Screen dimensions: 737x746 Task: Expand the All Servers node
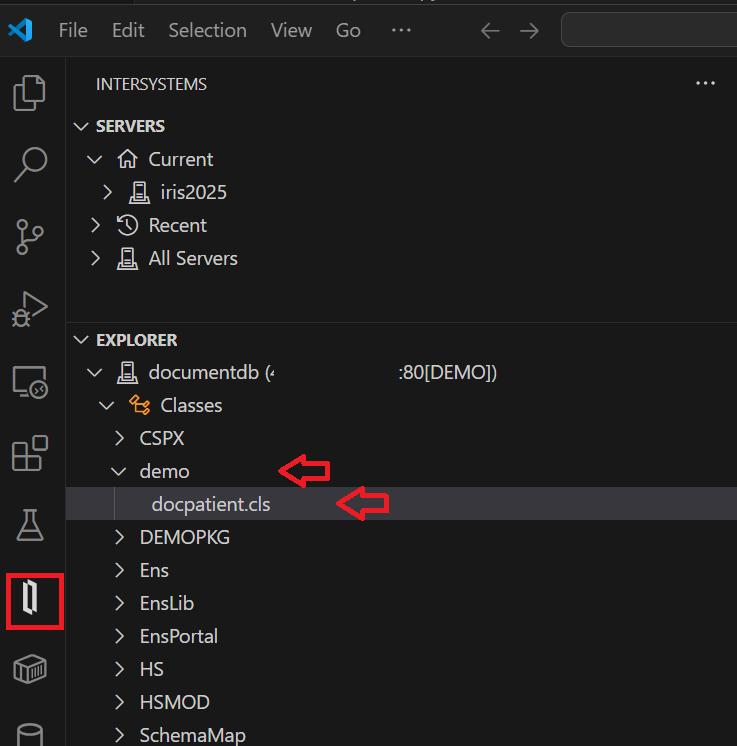(96, 258)
